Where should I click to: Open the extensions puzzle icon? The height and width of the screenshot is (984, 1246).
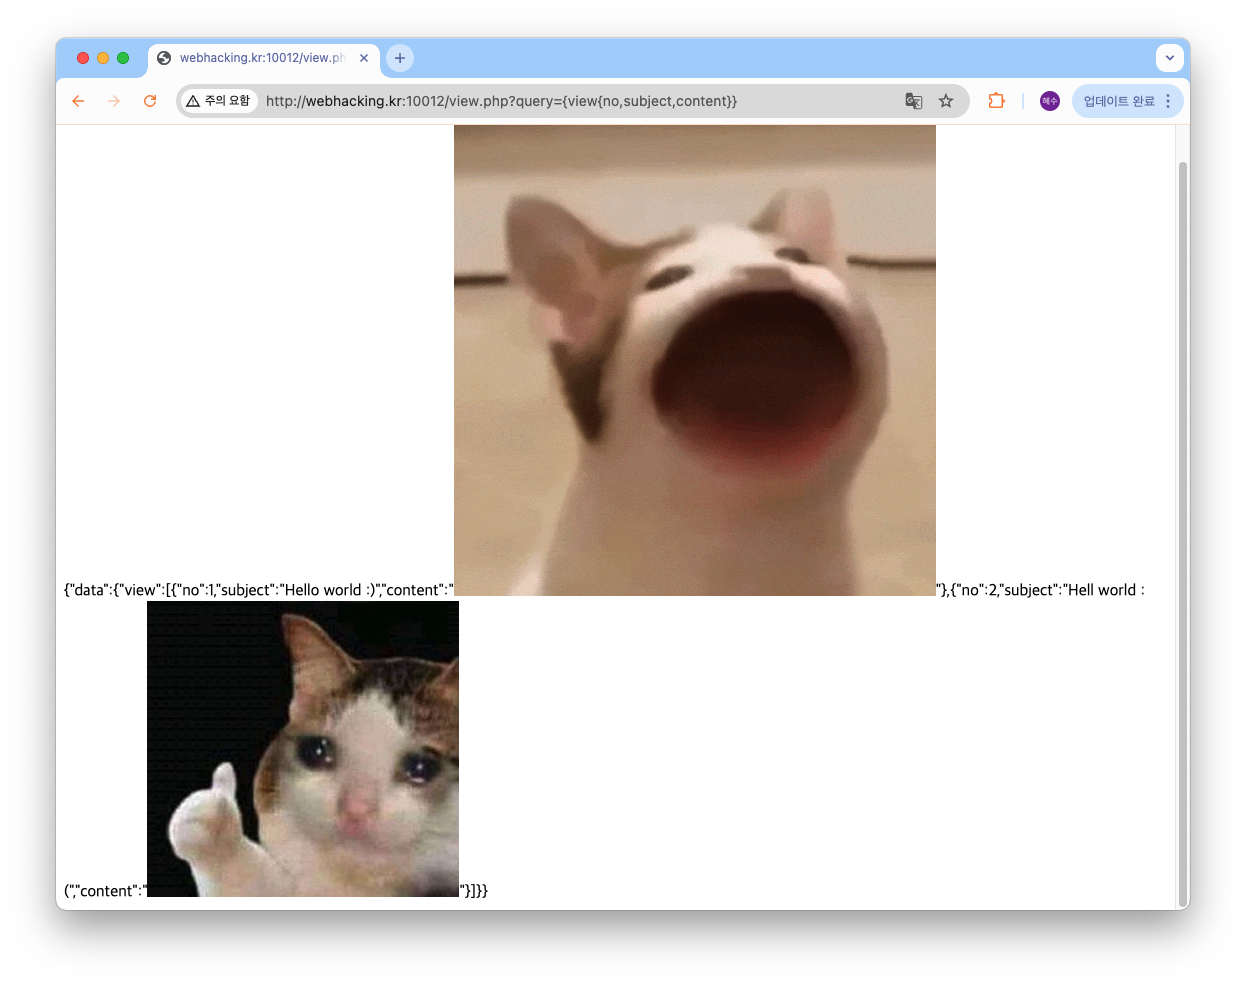tap(996, 101)
